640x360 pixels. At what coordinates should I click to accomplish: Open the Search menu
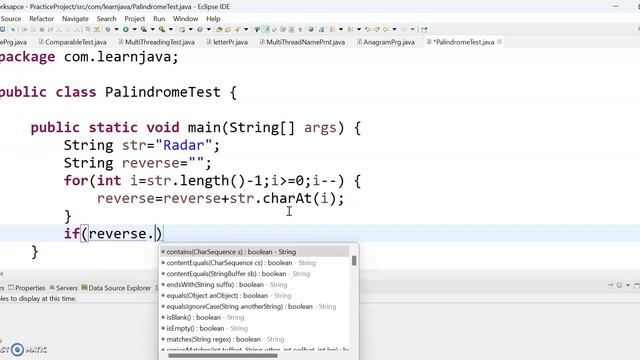(x=106, y=19)
